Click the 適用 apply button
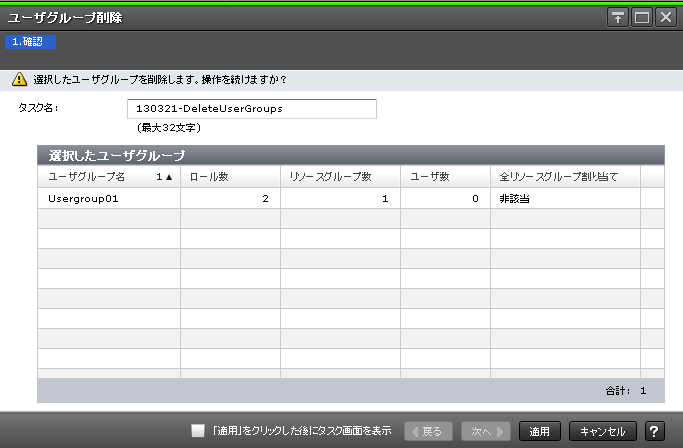This screenshot has height=448, width=683. (539, 431)
